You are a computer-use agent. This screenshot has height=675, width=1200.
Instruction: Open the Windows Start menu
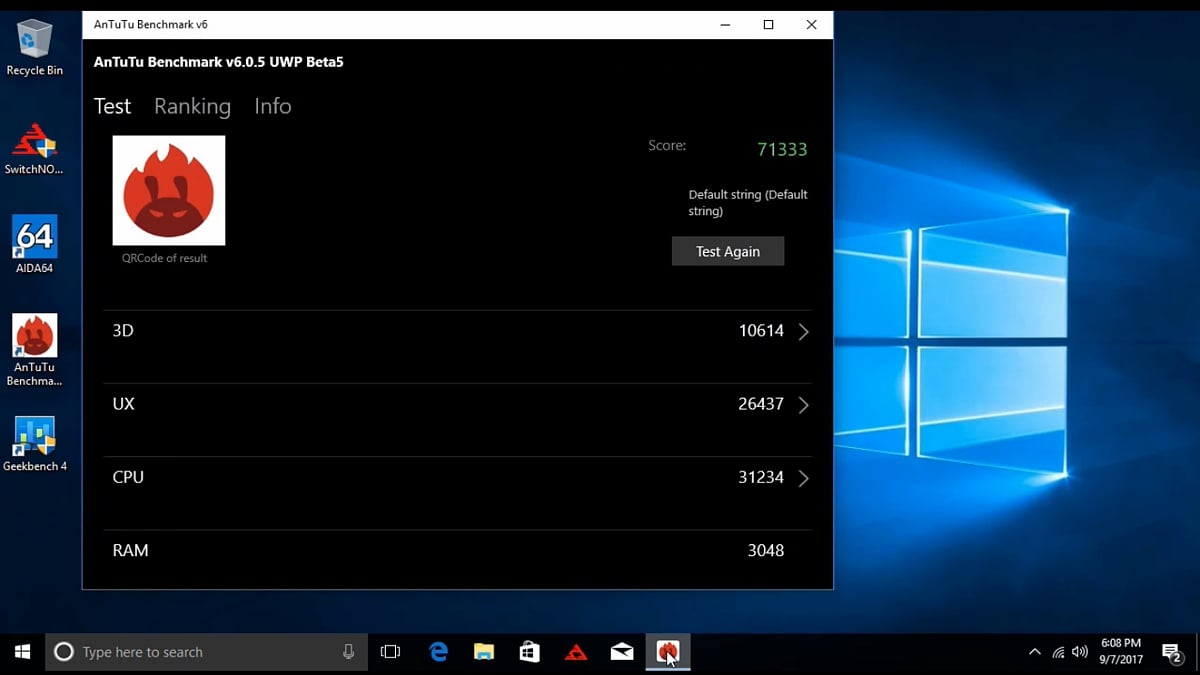(x=22, y=652)
